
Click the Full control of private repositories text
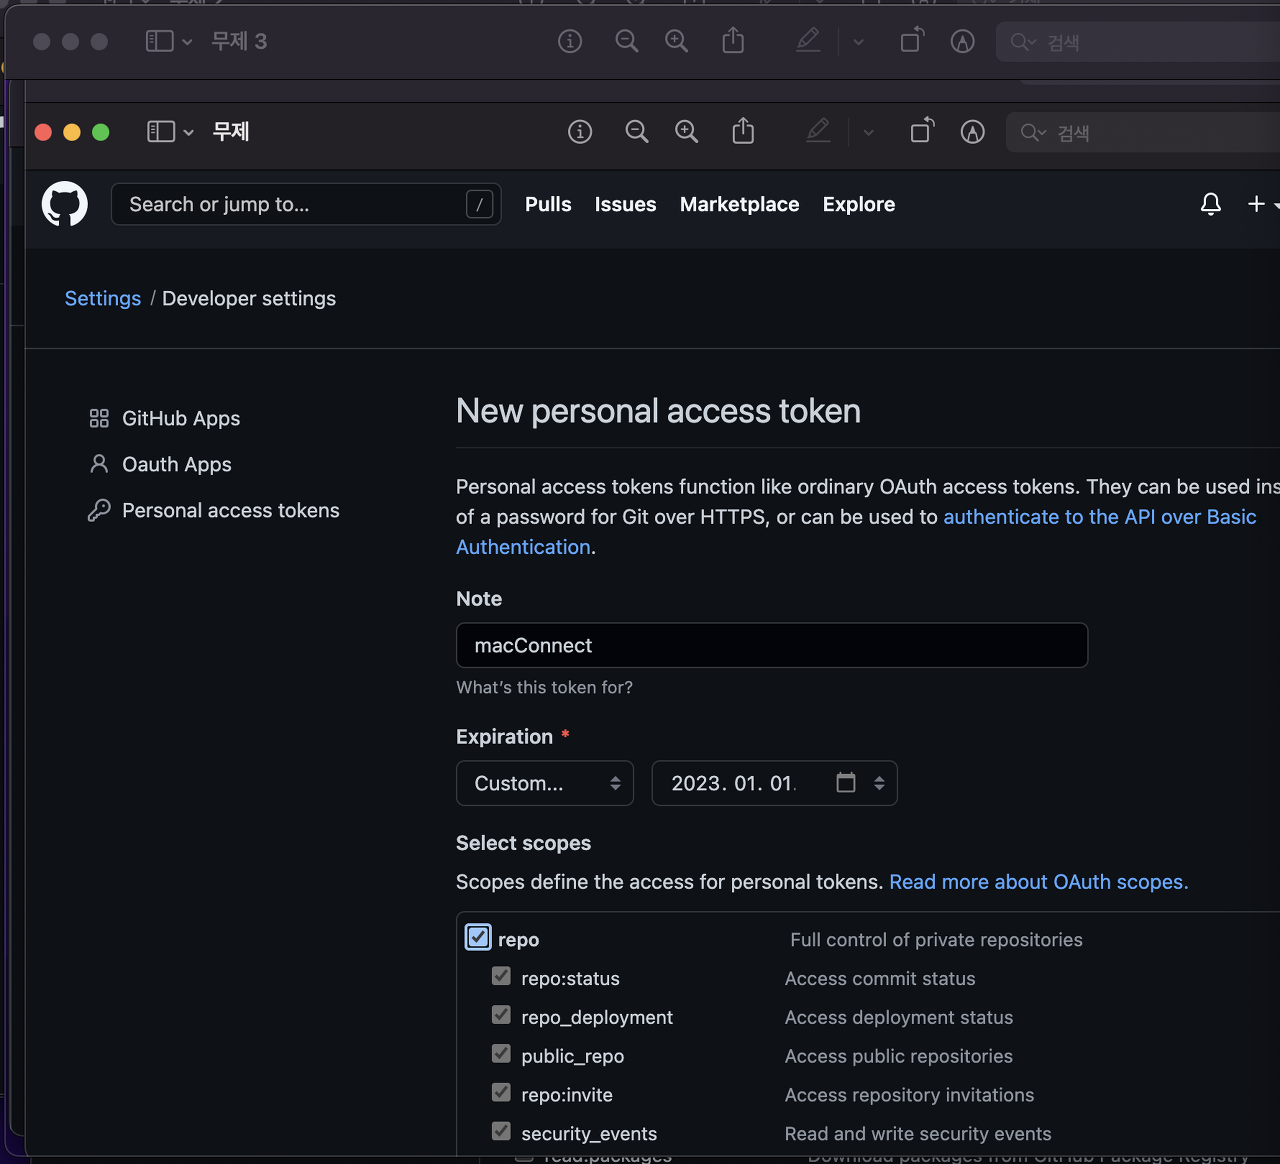[936, 940]
